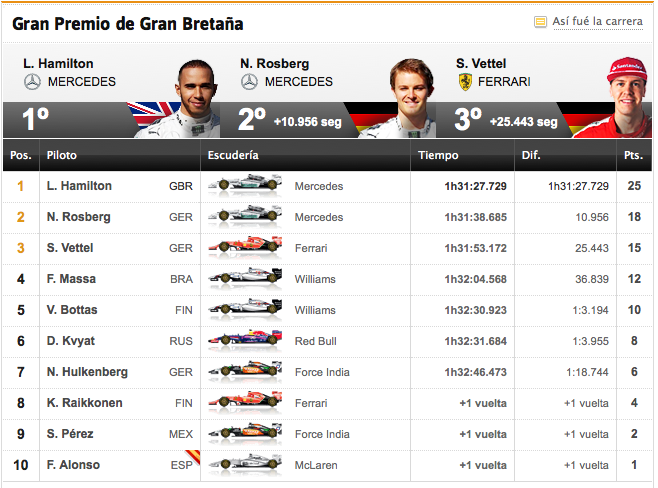658x488 pixels.
Task: Click the Piloto column header
Action: (62, 155)
